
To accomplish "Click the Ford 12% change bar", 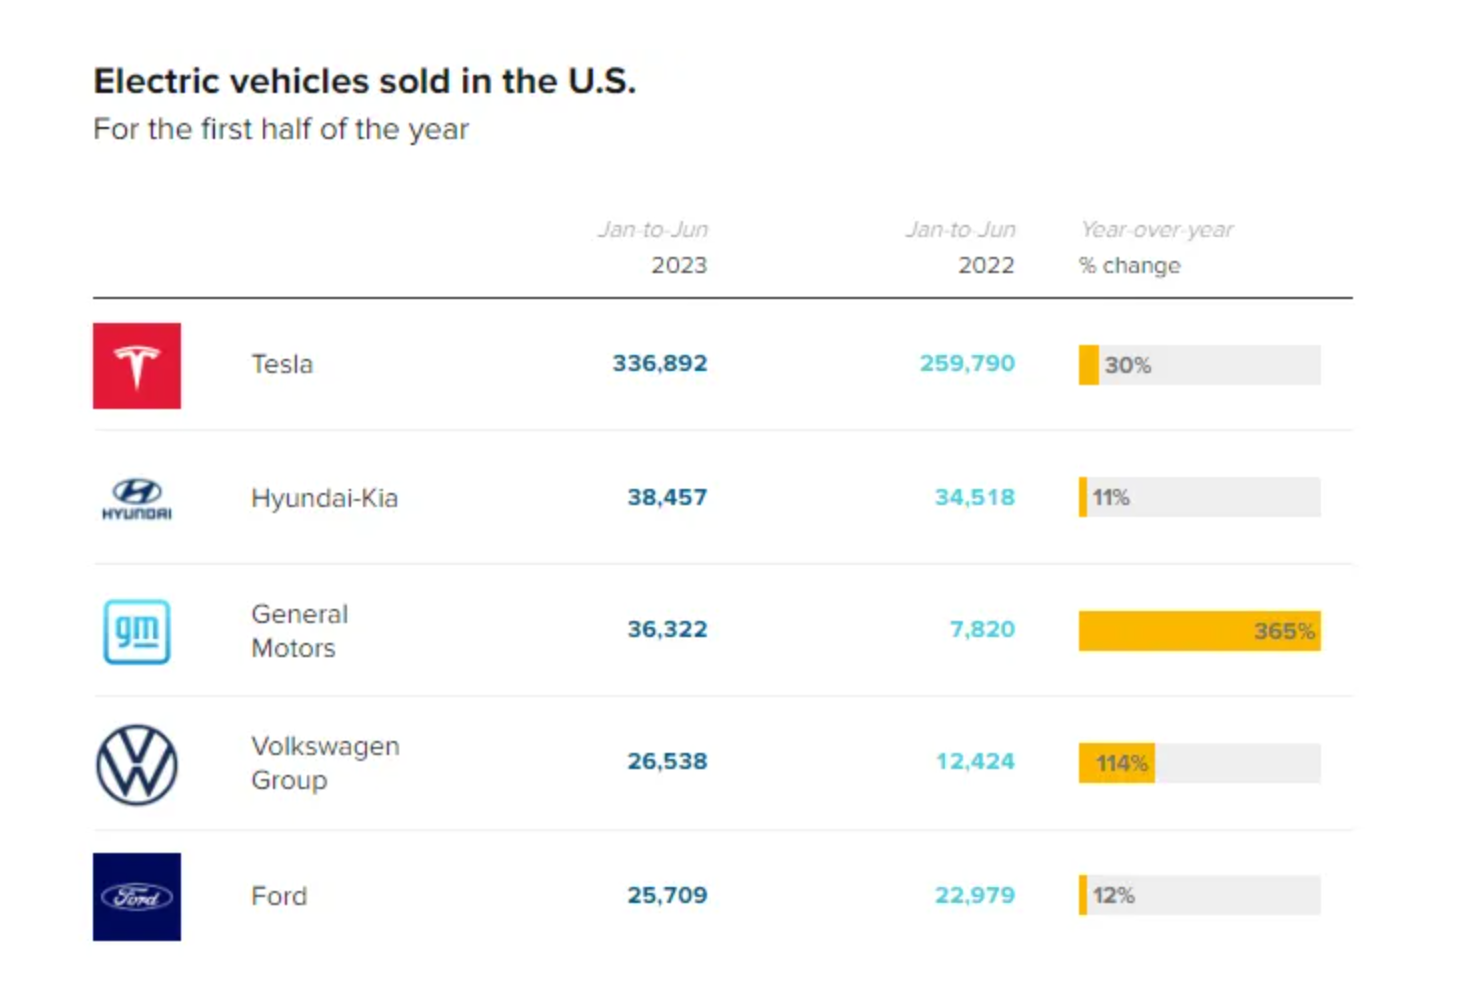I will (x=1198, y=895).
